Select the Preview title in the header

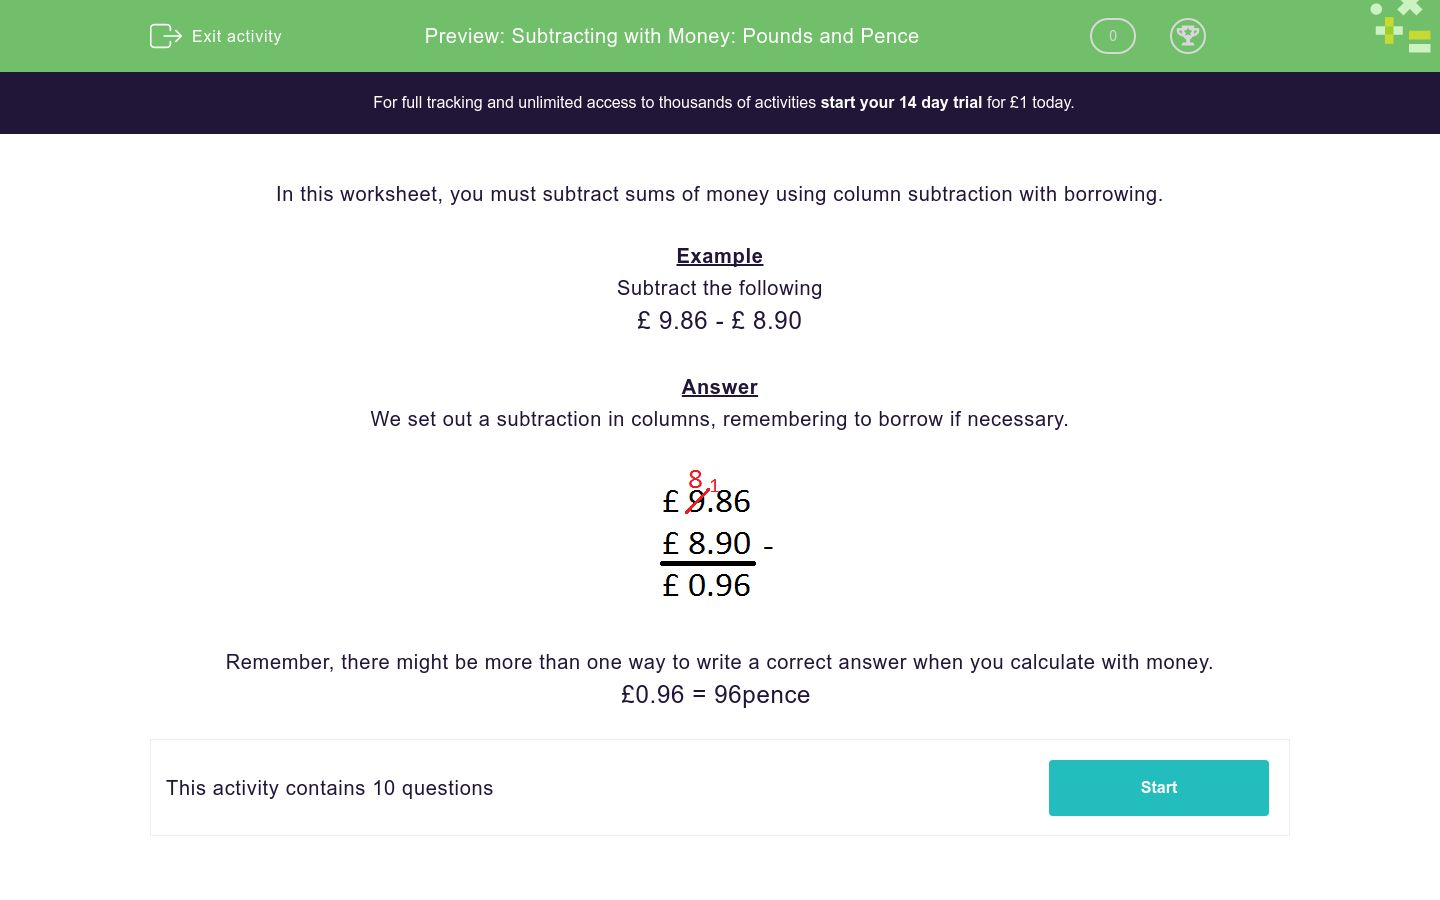point(672,36)
